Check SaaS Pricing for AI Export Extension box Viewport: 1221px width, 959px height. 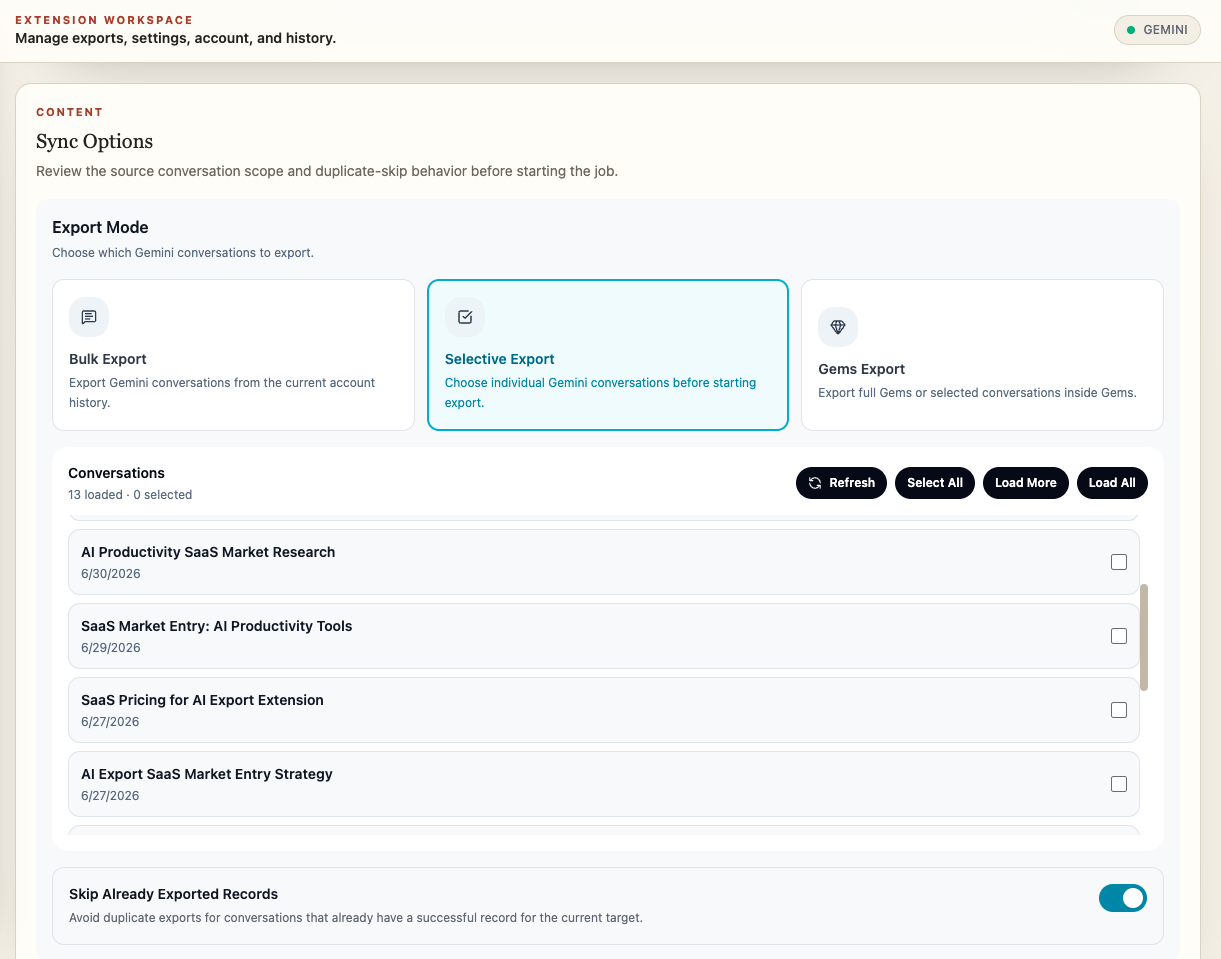tap(1119, 710)
